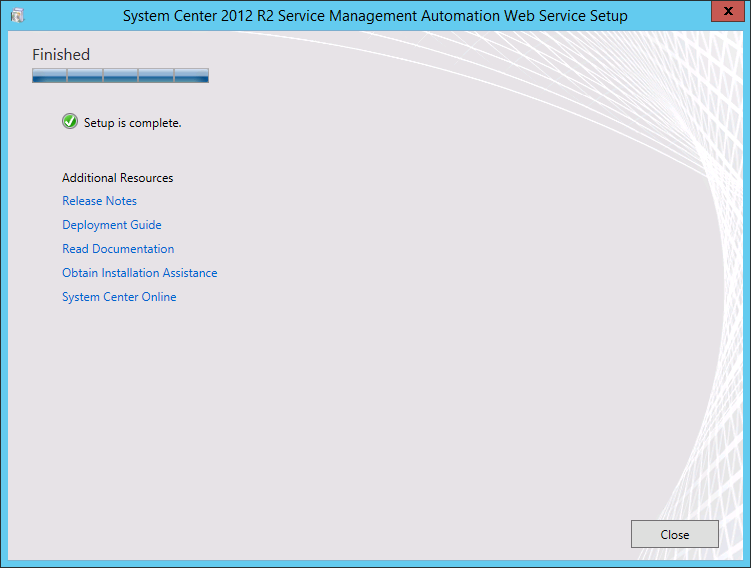Click the setup installer icon in title bar
Image resolution: width=751 pixels, height=568 pixels.
[x=18, y=15]
